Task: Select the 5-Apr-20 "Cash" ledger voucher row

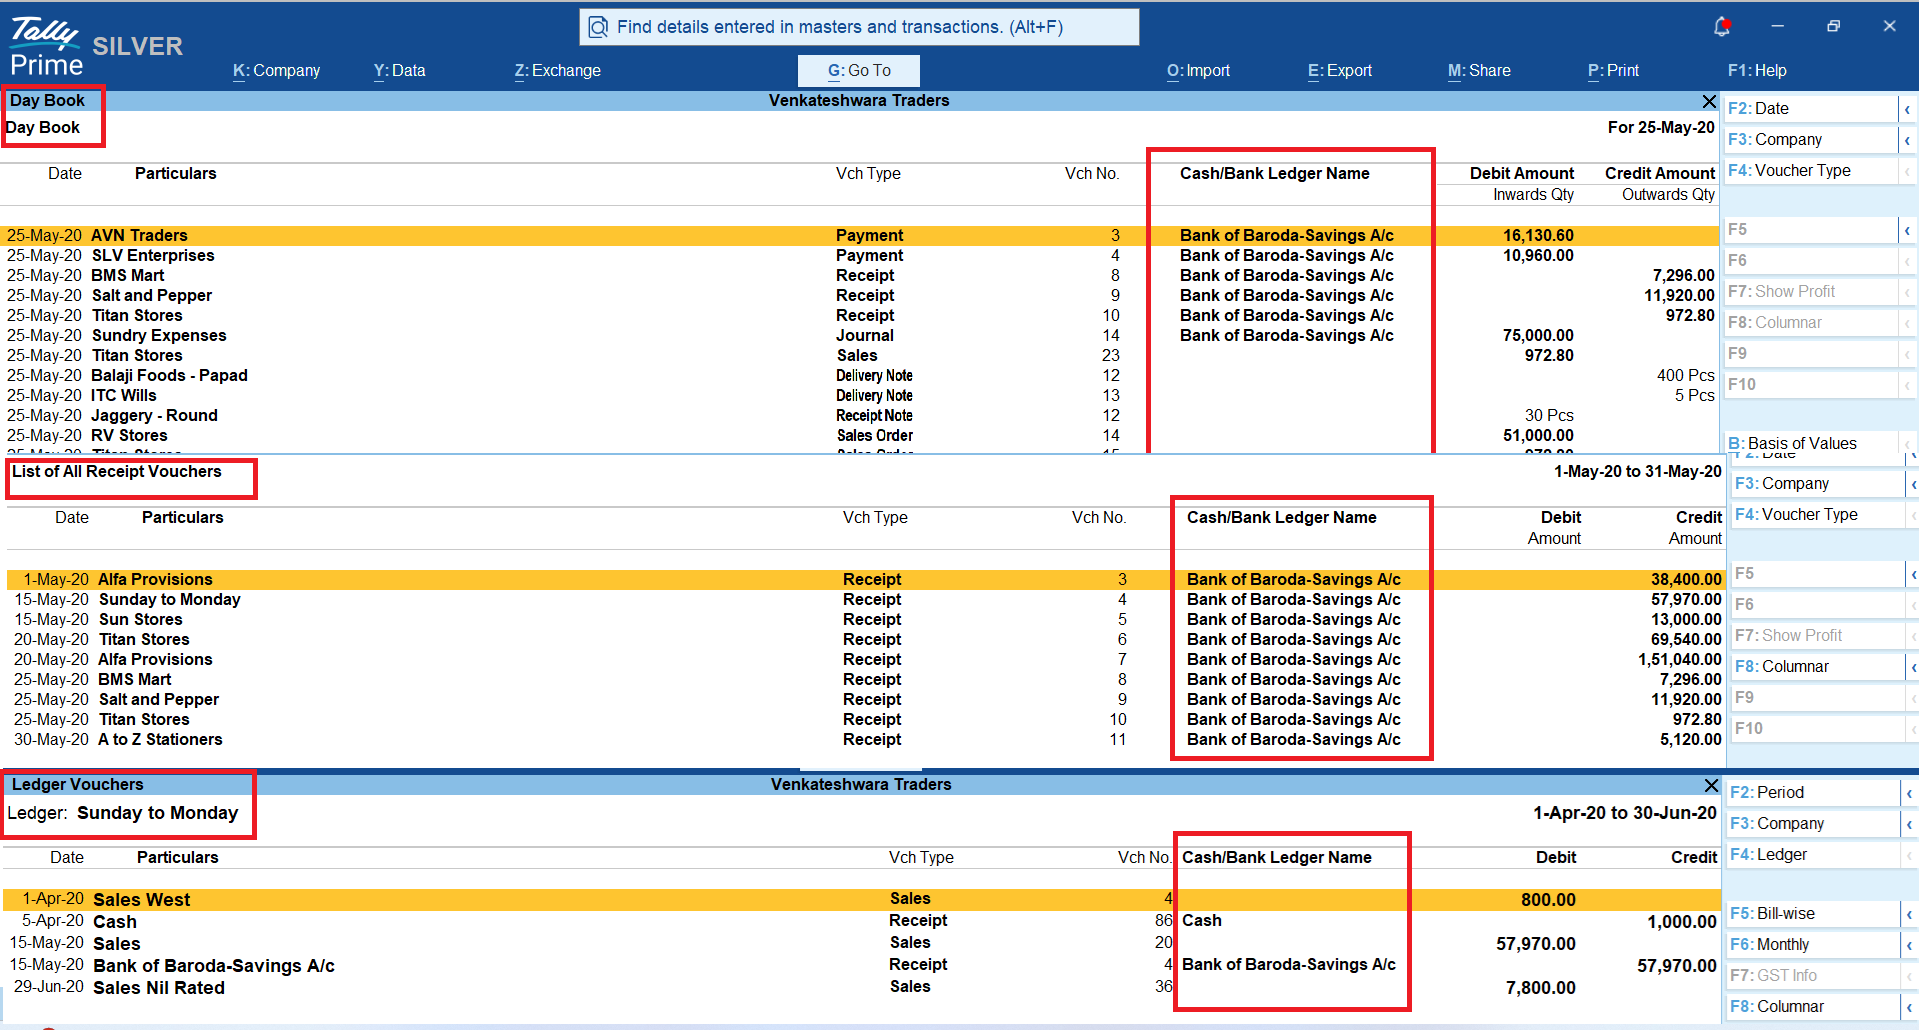Action: click(x=861, y=922)
